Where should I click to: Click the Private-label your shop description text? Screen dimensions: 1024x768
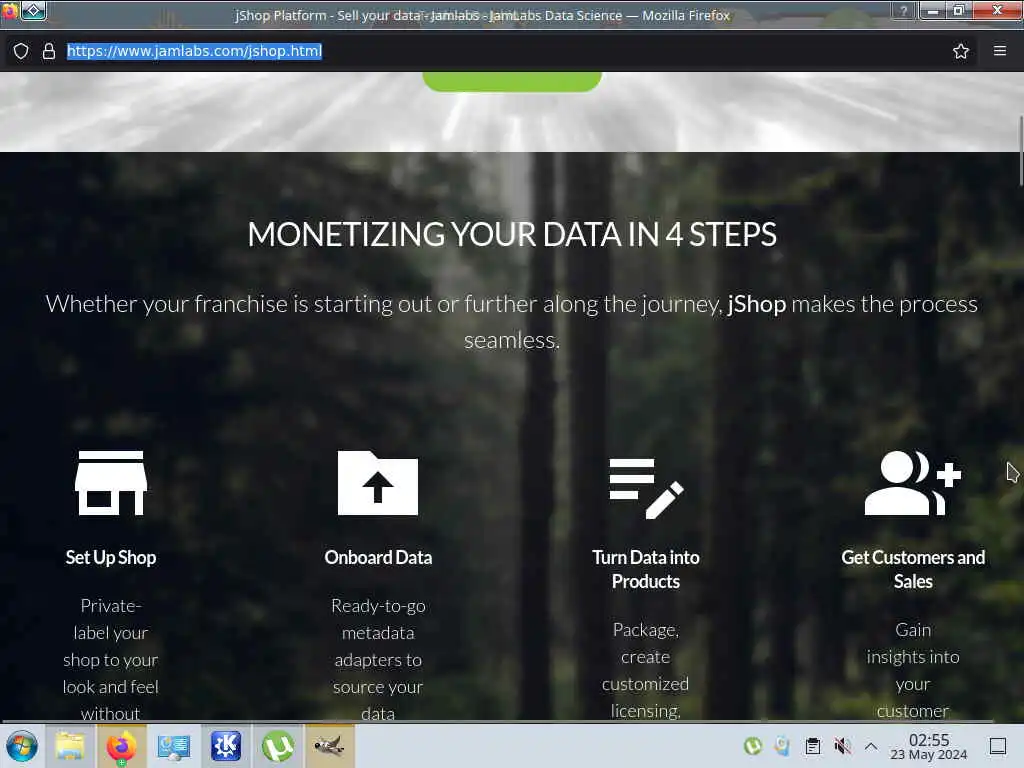coord(111,660)
